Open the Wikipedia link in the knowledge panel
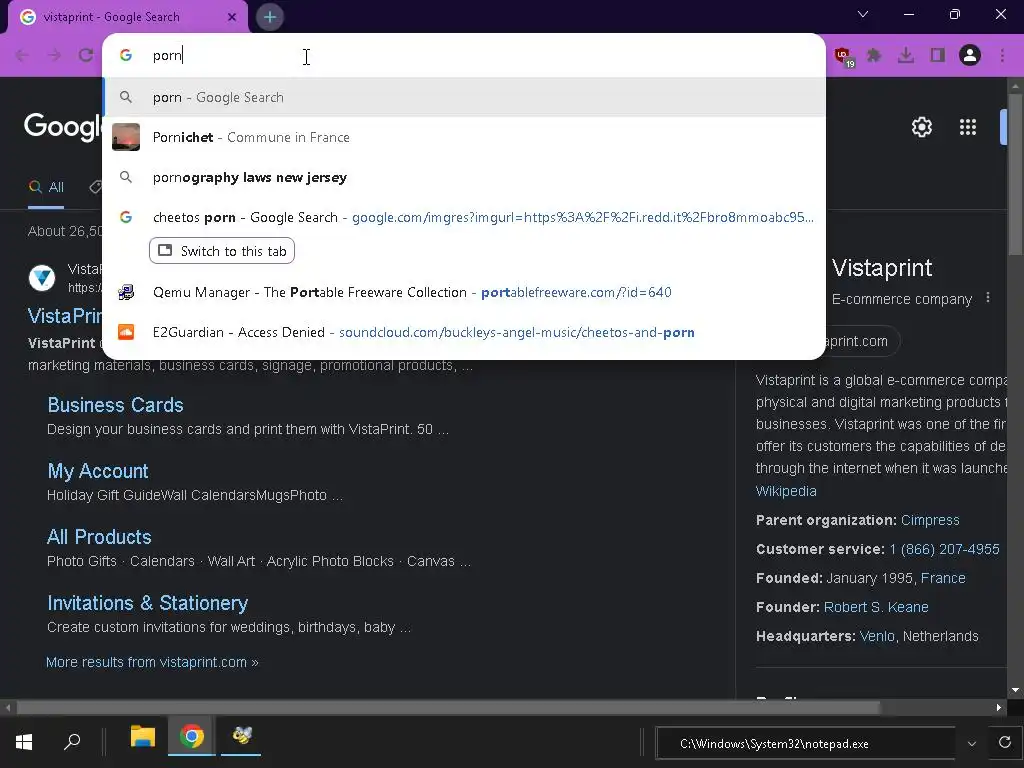 786,490
